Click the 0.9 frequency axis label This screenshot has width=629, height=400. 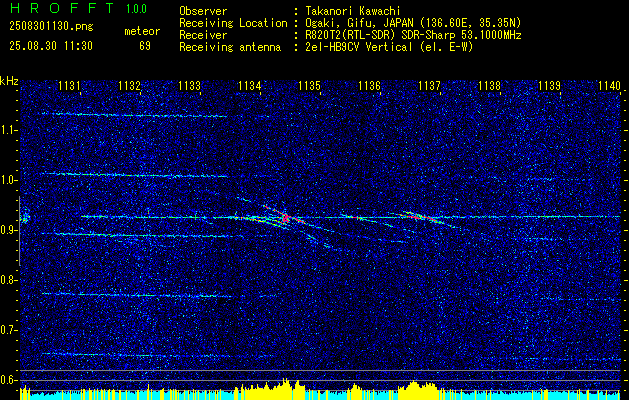tap(8, 230)
